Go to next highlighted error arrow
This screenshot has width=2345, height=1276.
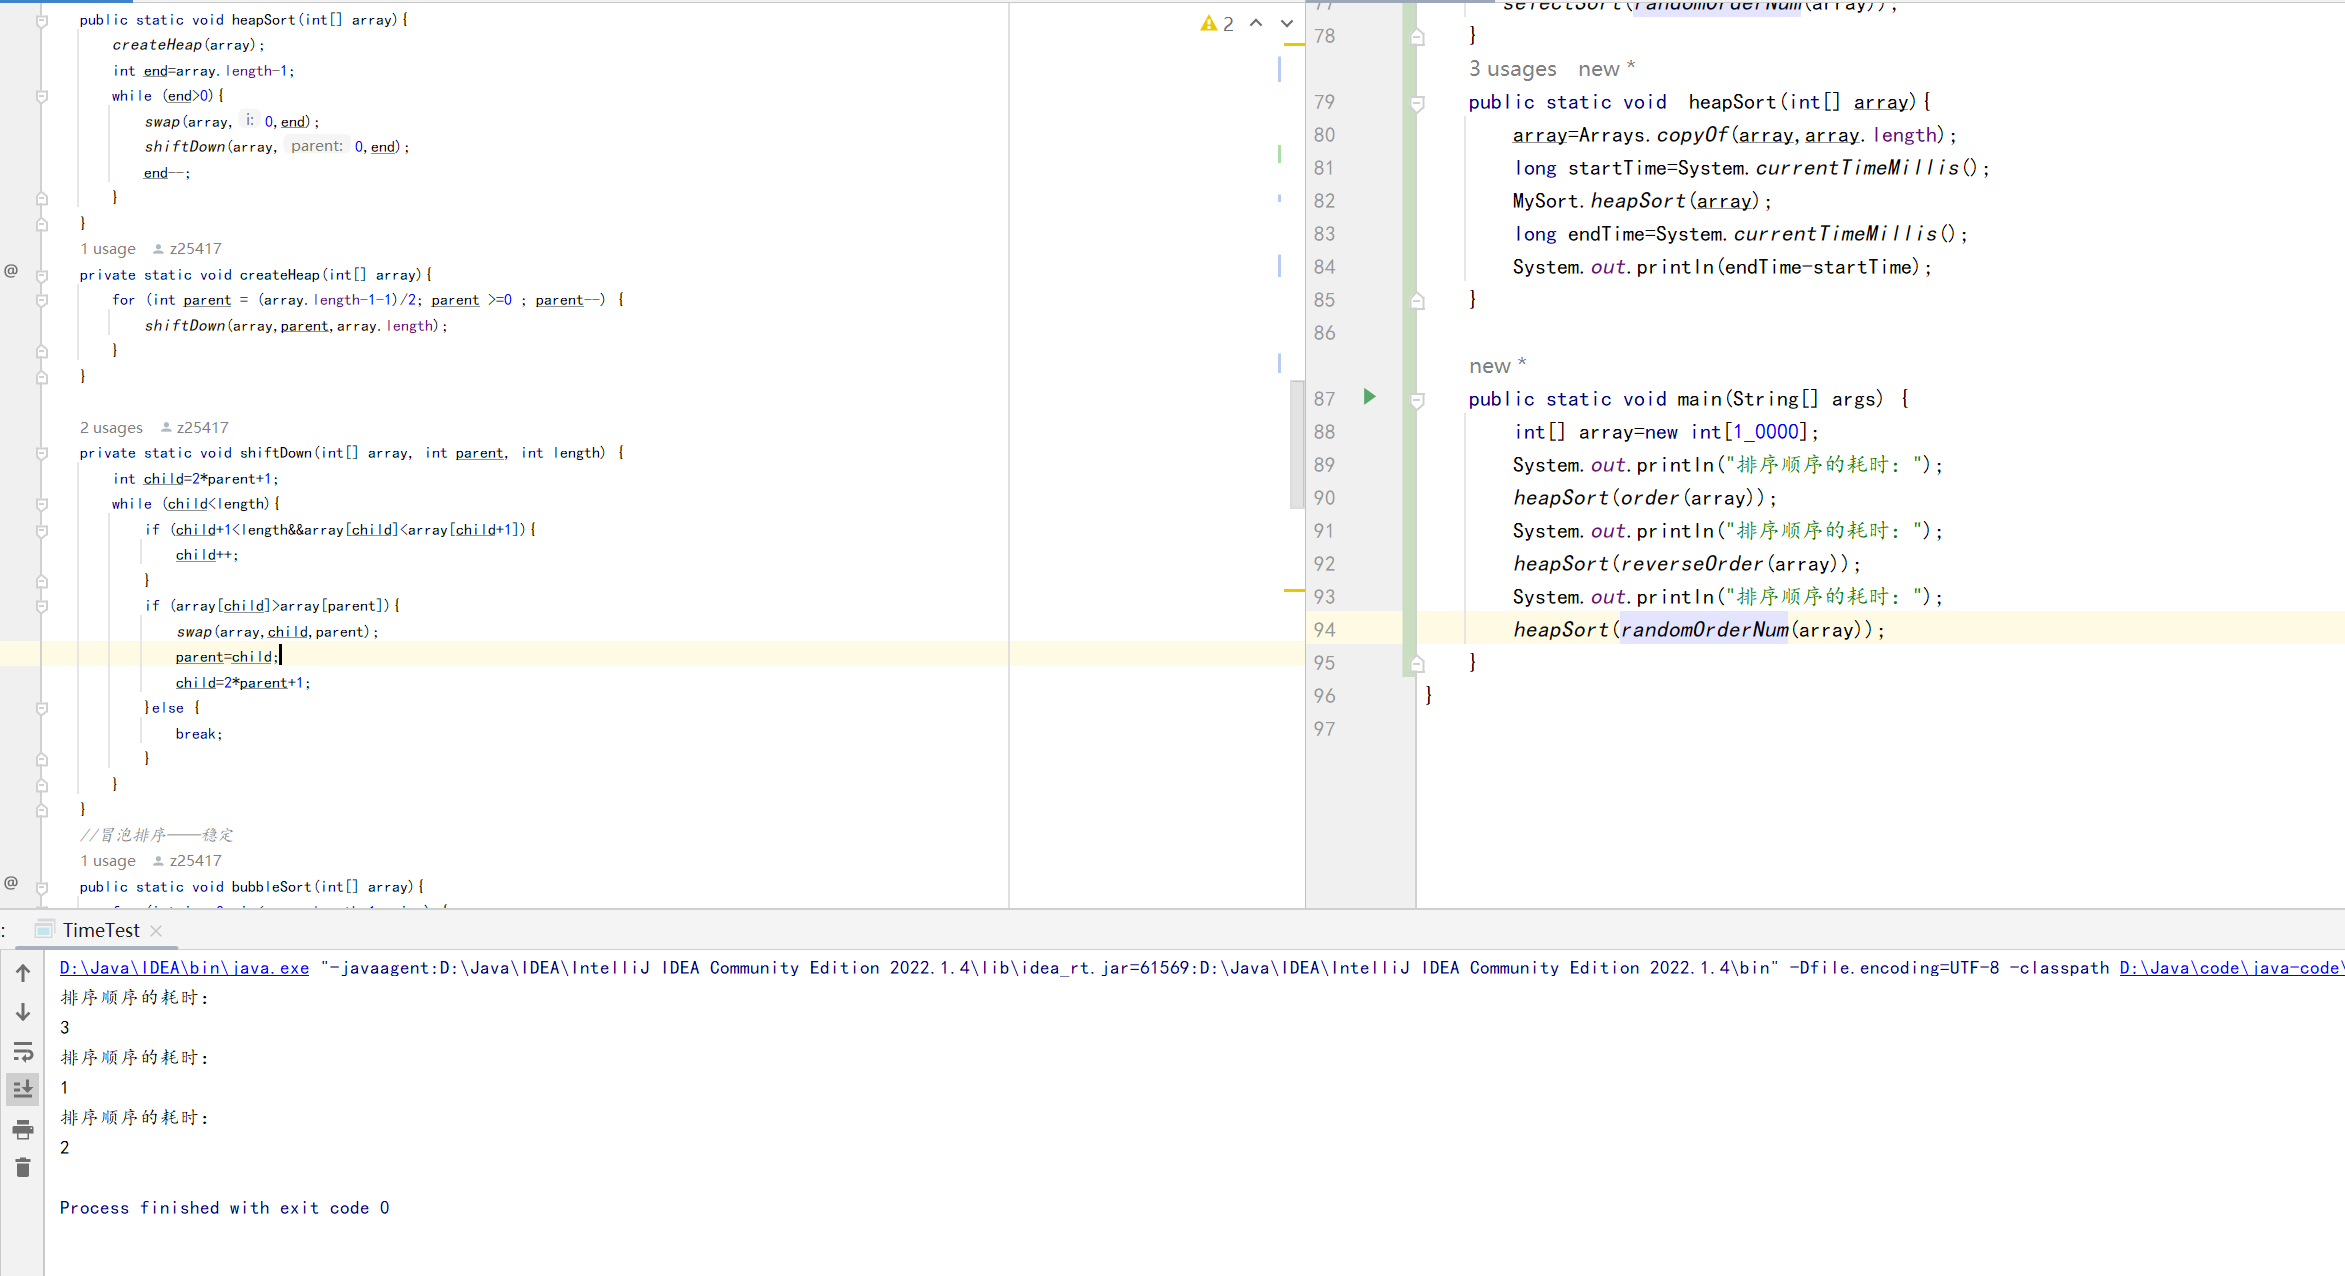tap(1287, 23)
